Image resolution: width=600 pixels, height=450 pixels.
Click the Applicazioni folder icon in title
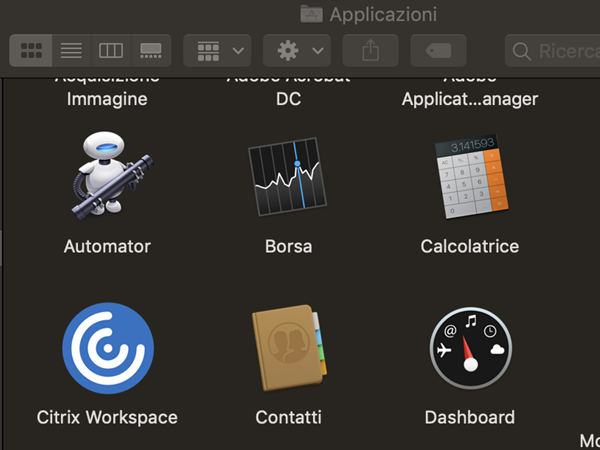tap(311, 14)
